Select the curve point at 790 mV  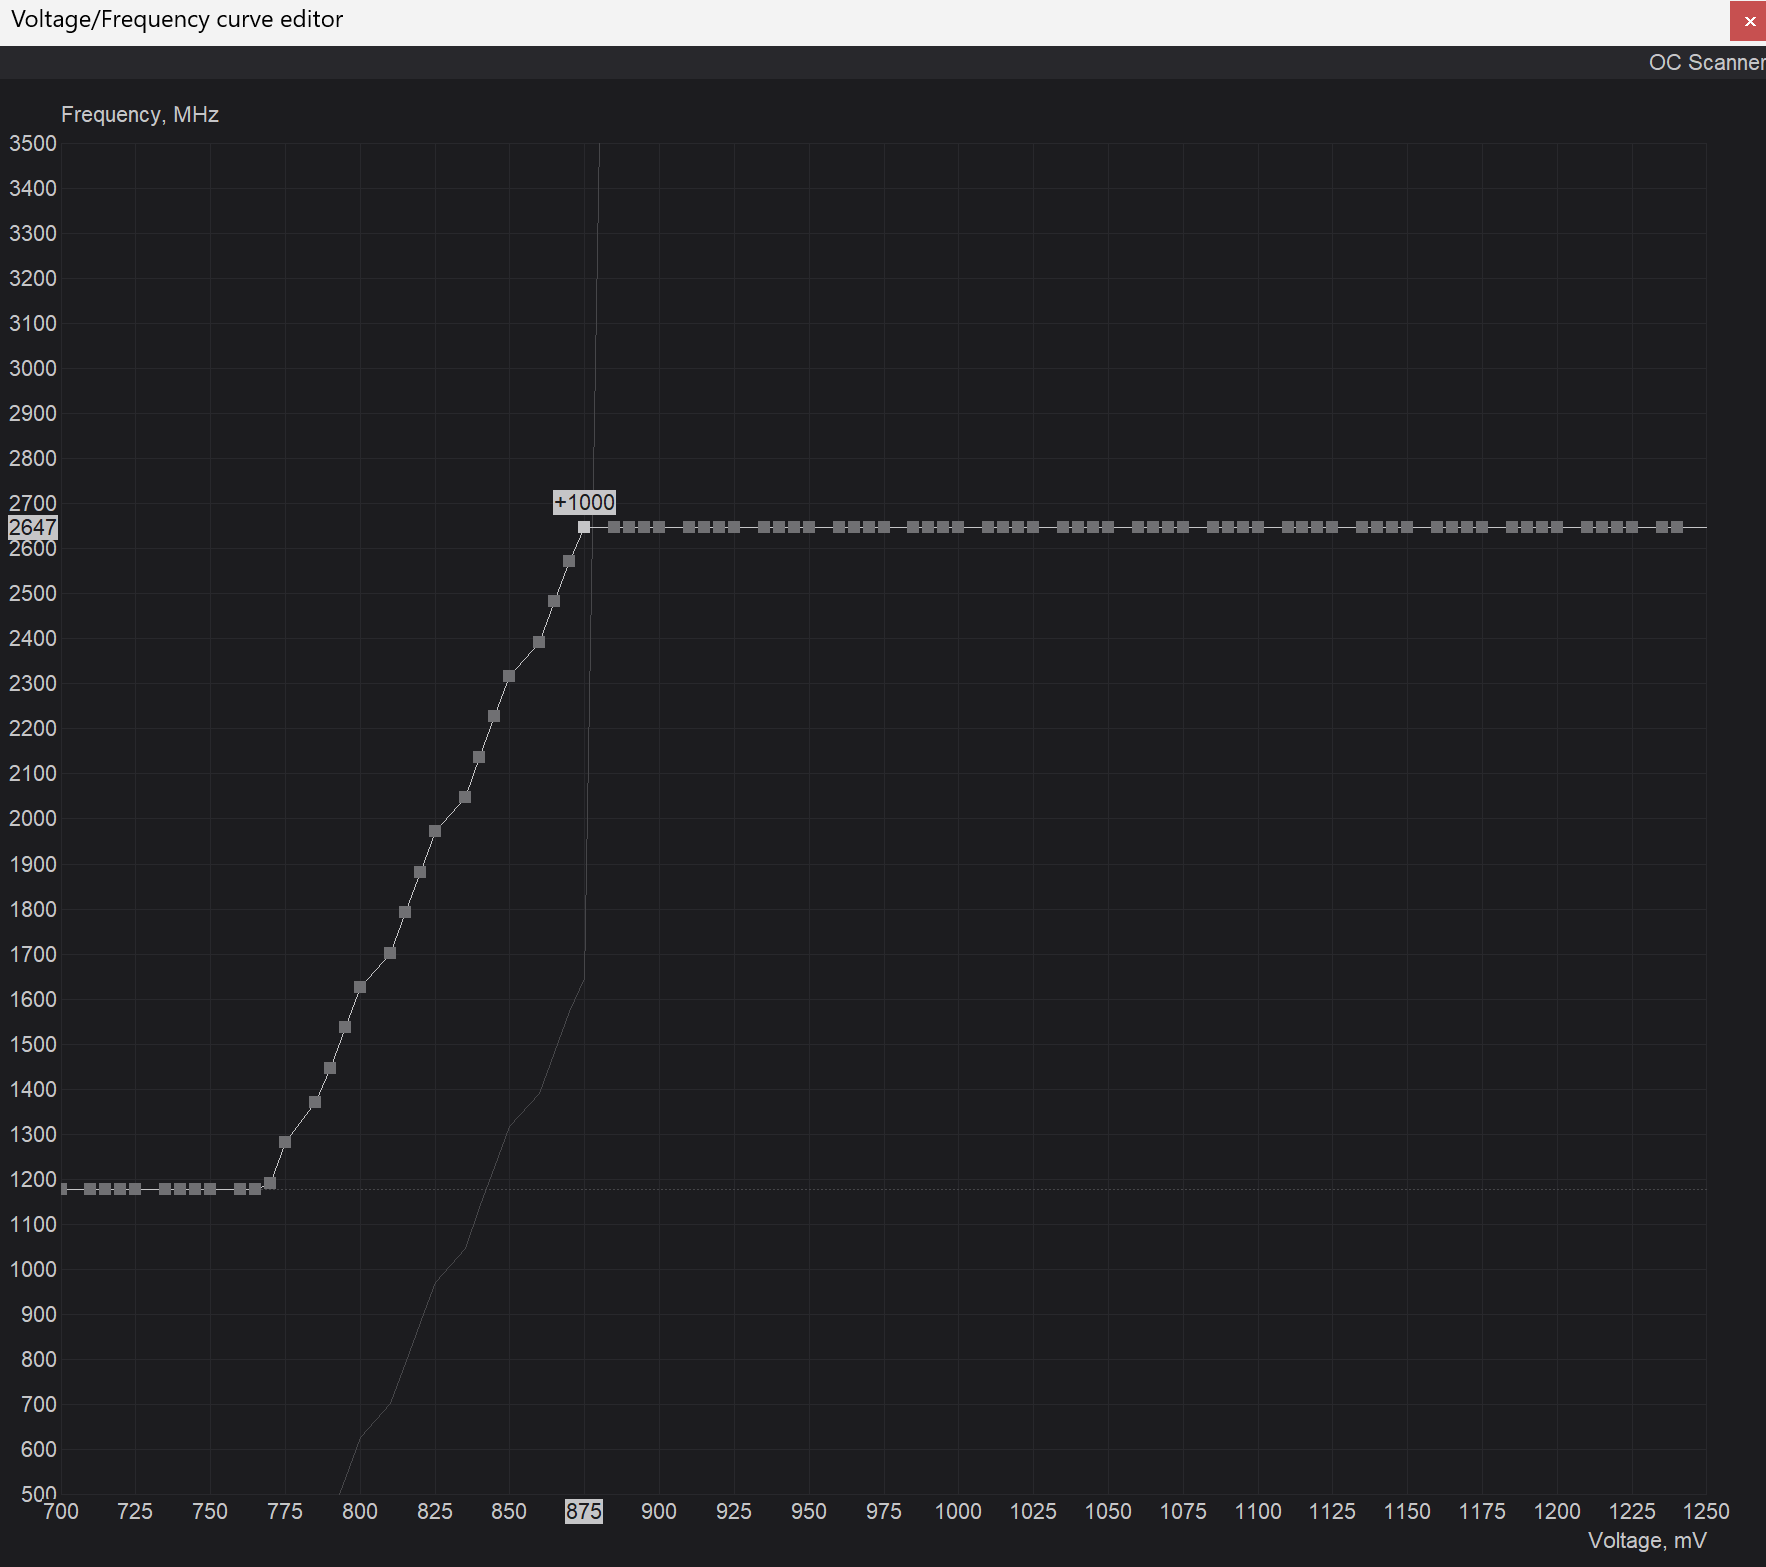coord(330,1068)
